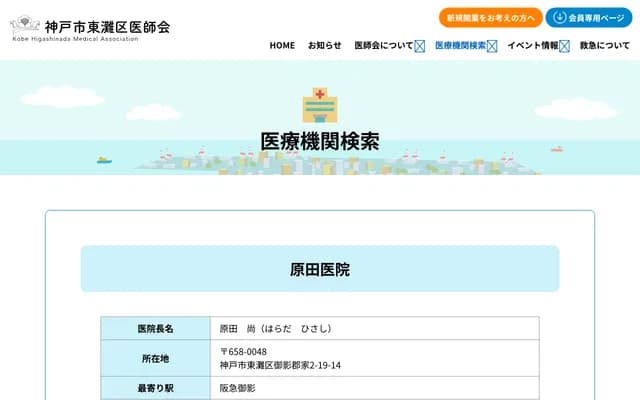The image size is (640, 400).
Task: Click the dropdown icon next to 医師会について
Action: [420, 46]
